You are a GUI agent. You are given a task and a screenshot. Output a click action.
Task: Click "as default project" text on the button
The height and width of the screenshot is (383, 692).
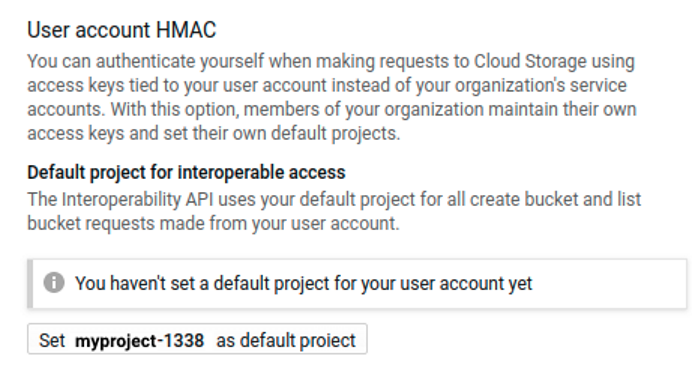(x=286, y=341)
